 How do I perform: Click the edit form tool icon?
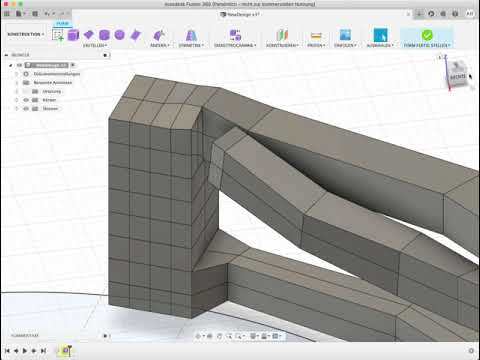click(x=159, y=35)
